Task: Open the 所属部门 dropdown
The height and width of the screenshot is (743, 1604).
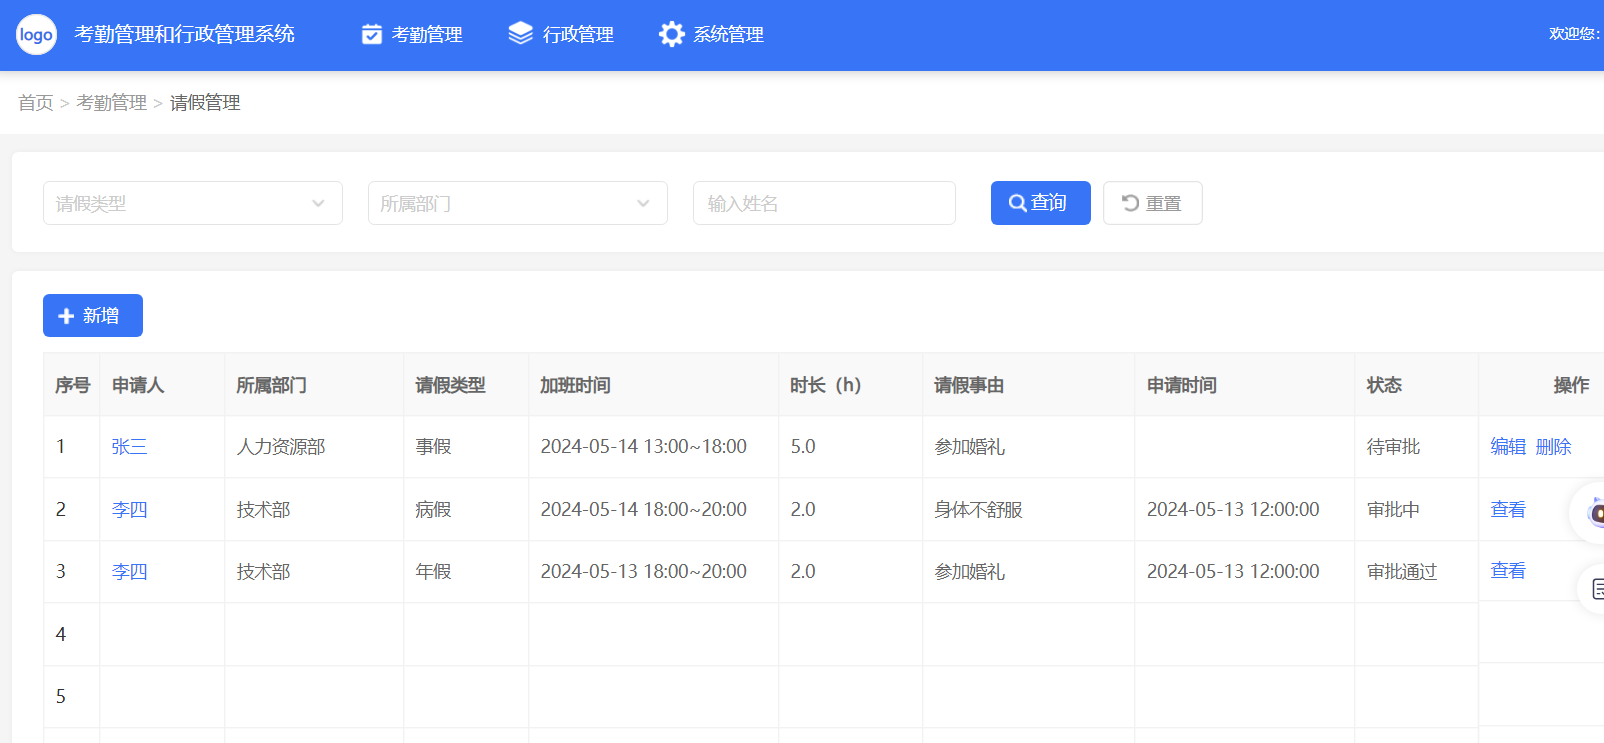Action: [x=518, y=203]
